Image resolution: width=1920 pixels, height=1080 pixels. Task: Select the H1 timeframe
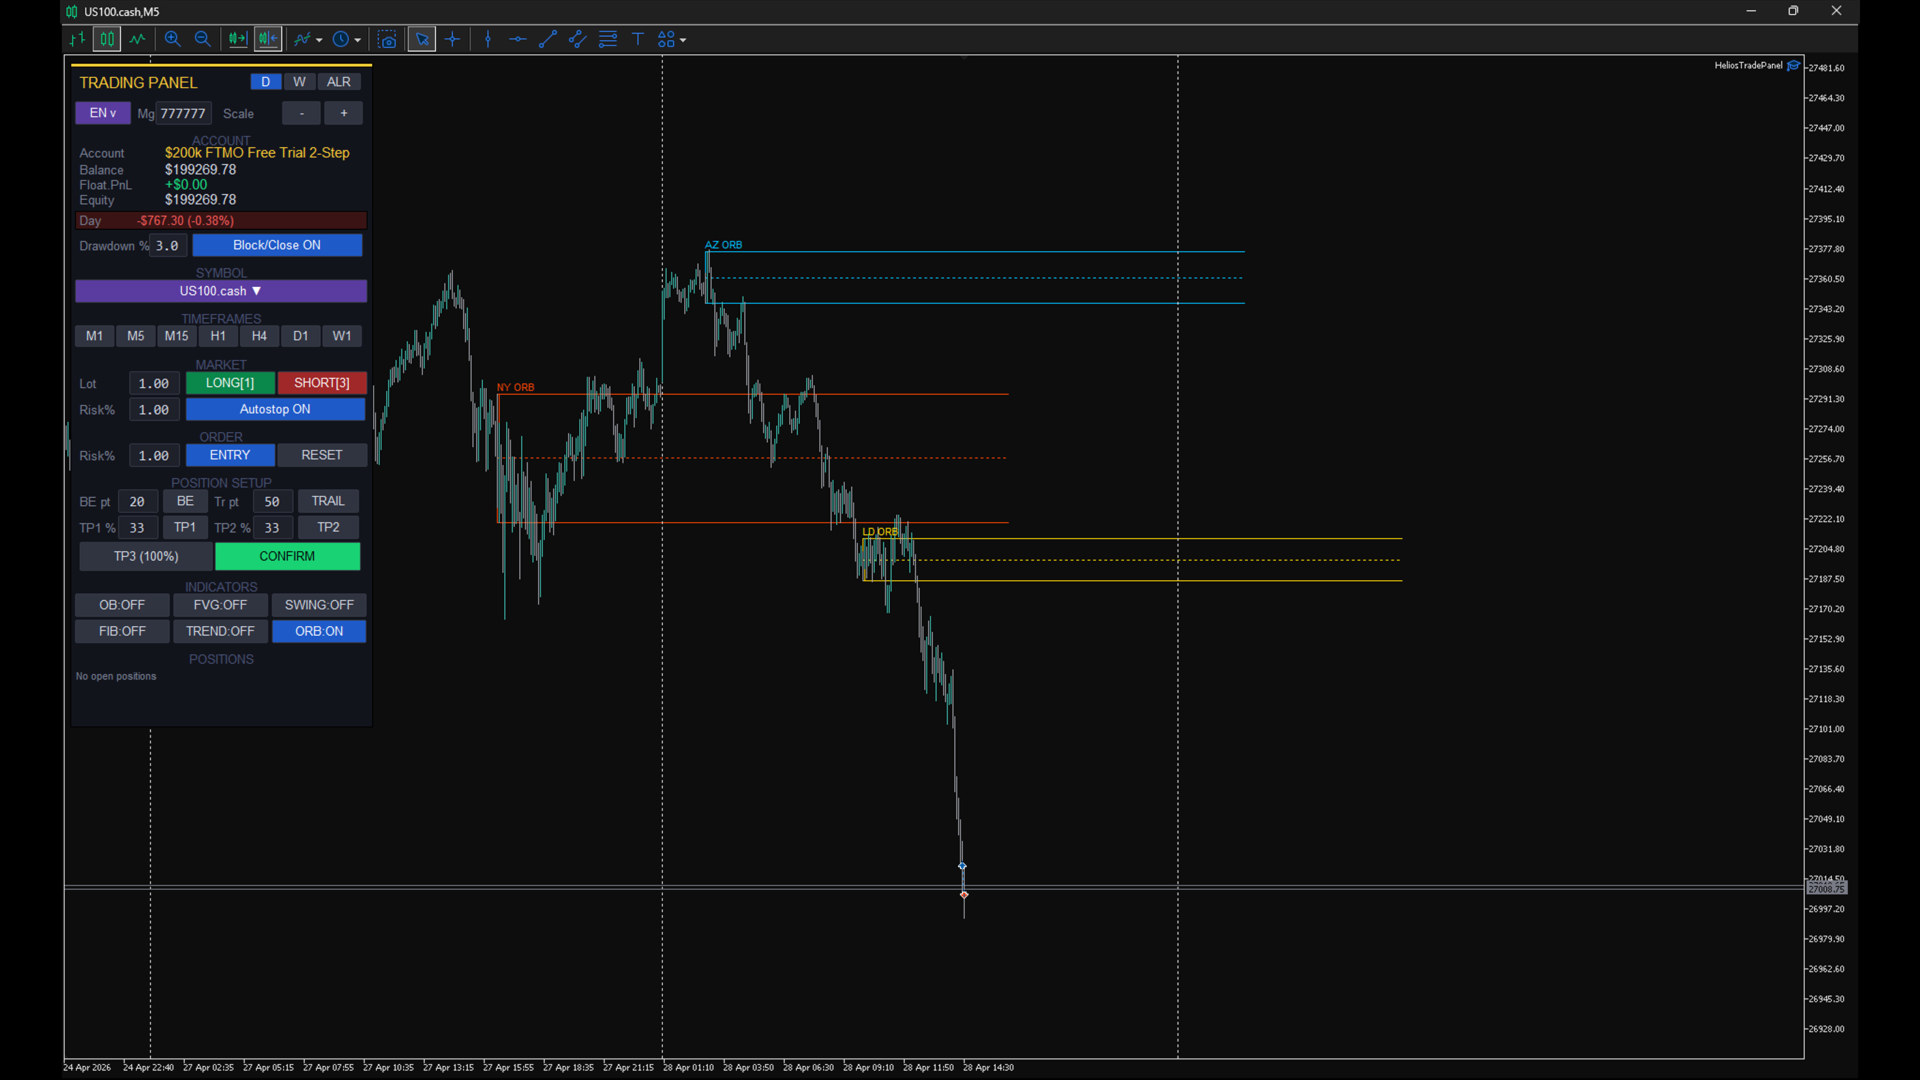point(218,336)
